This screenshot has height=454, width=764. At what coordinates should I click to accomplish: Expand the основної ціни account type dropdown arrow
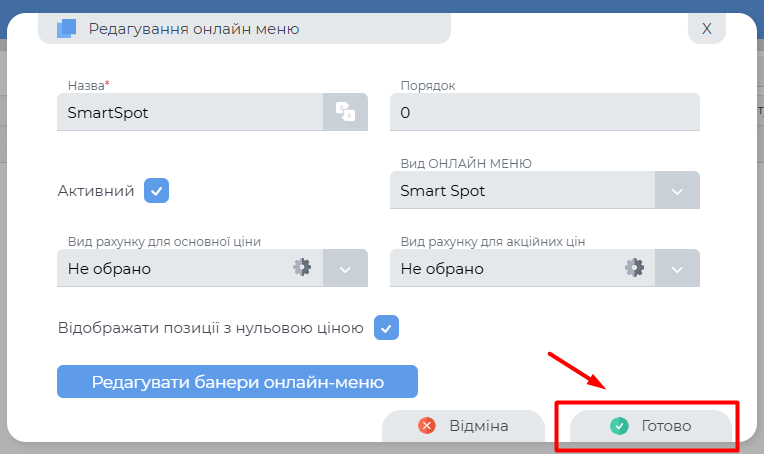(345, 268)
